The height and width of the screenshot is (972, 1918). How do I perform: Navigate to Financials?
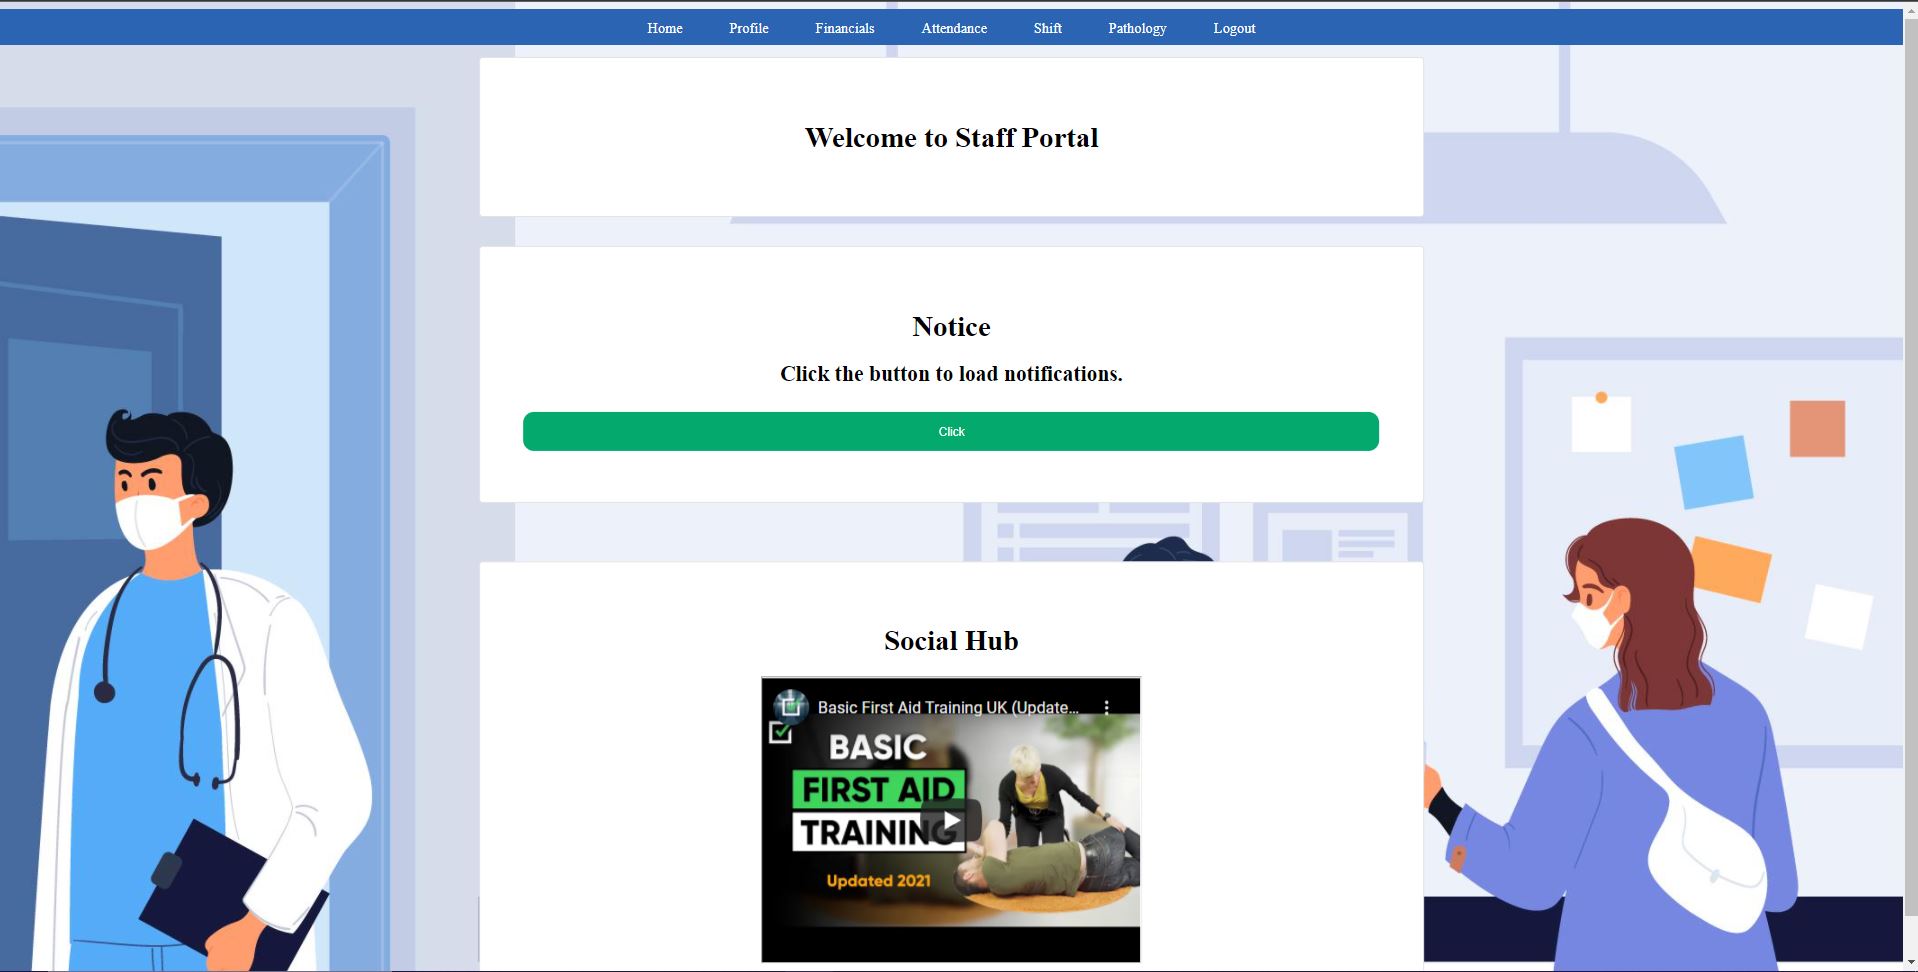(x=844, y=28)
